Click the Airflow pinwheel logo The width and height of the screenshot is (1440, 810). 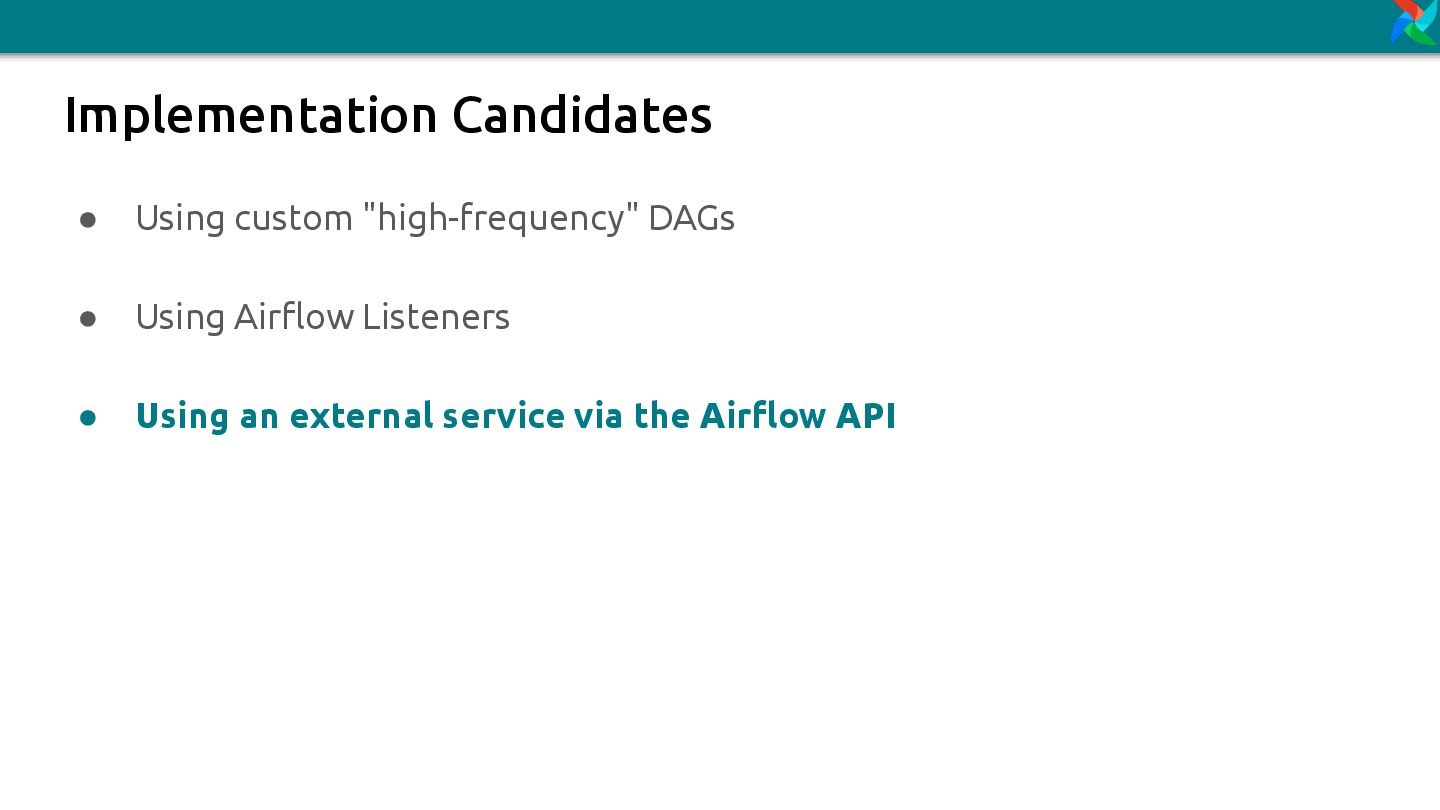point(1414,22)
